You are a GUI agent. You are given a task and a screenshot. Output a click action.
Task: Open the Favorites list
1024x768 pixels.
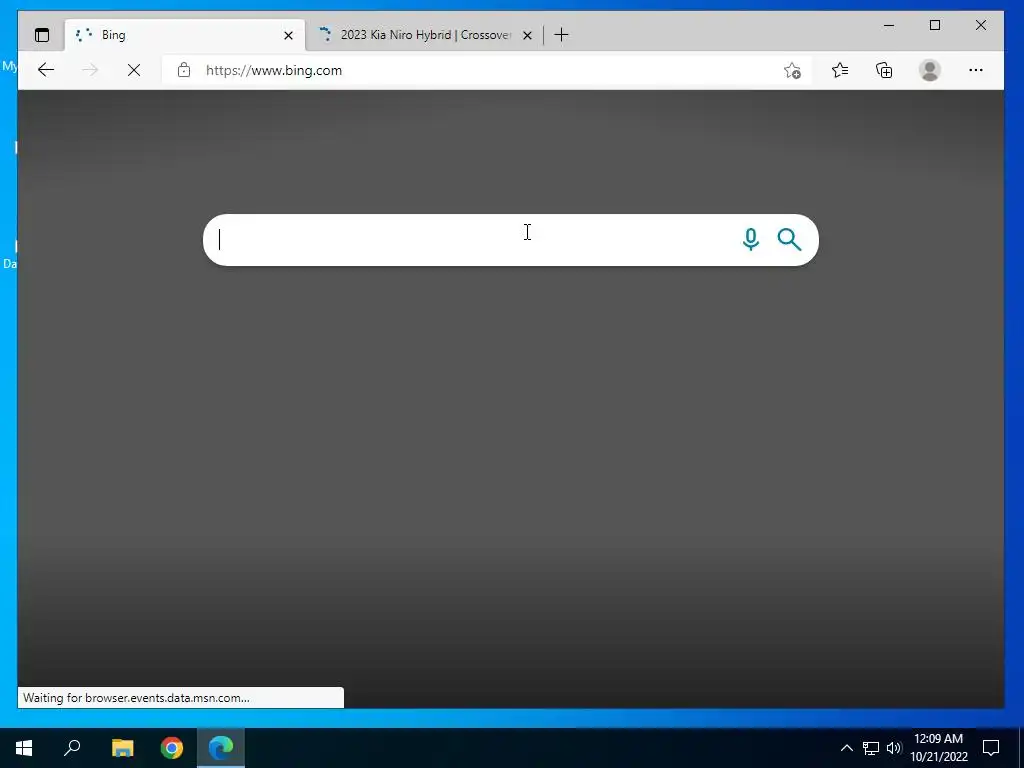pos(840,70)
